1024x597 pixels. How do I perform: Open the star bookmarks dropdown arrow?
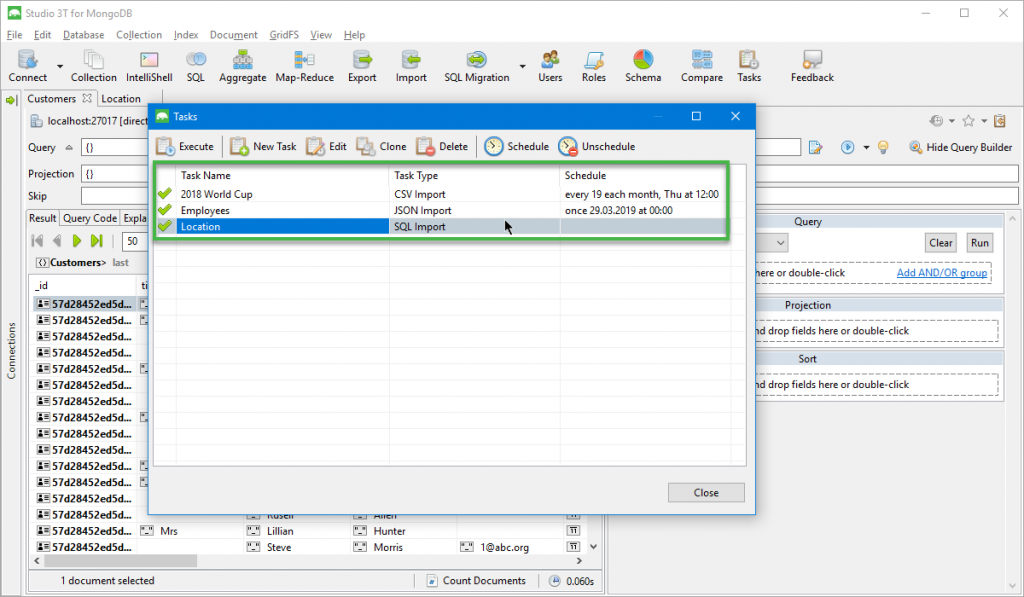tap(984, 121)
